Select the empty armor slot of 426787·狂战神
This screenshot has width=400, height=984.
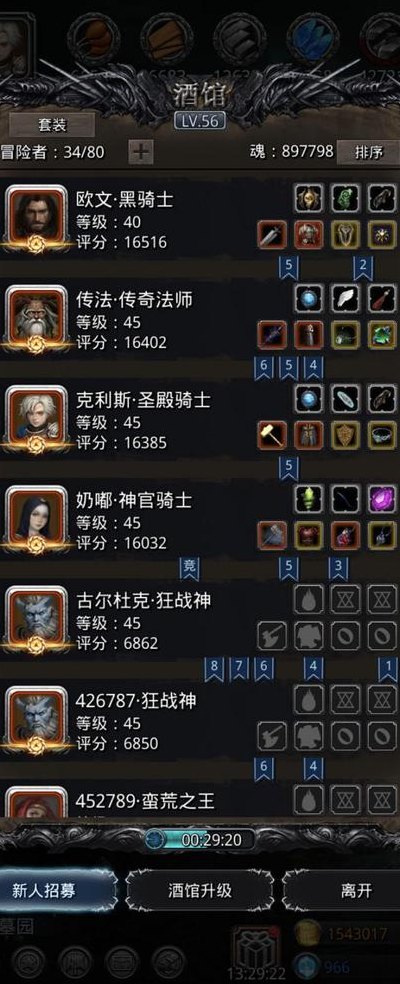(309, 736)
